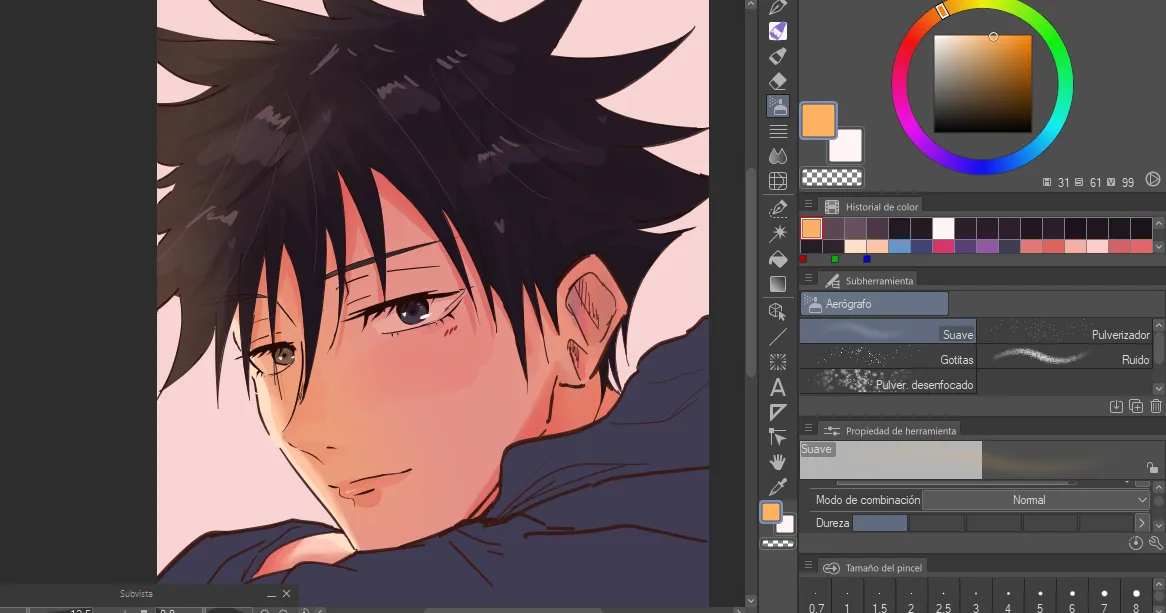Select the Airbrush tool in toolbar
The height and width of the screenshot is (613, 1166).
coord(778,106)
